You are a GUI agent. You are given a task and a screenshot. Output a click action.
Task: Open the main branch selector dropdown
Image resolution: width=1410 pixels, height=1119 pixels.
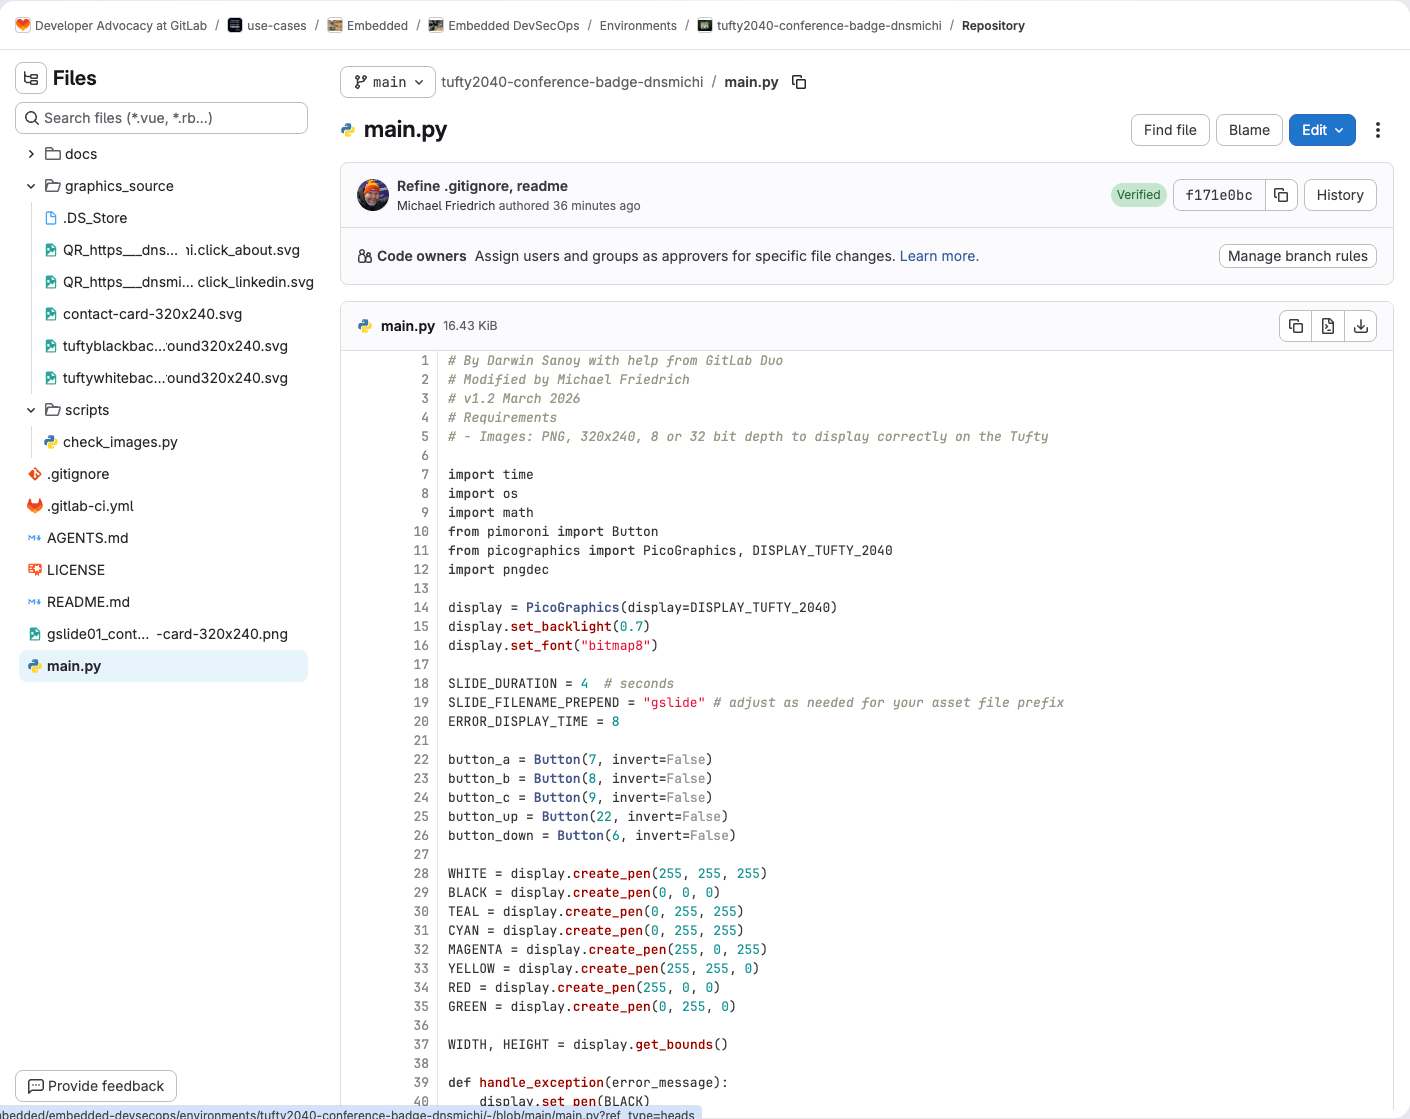pos(388,82)
